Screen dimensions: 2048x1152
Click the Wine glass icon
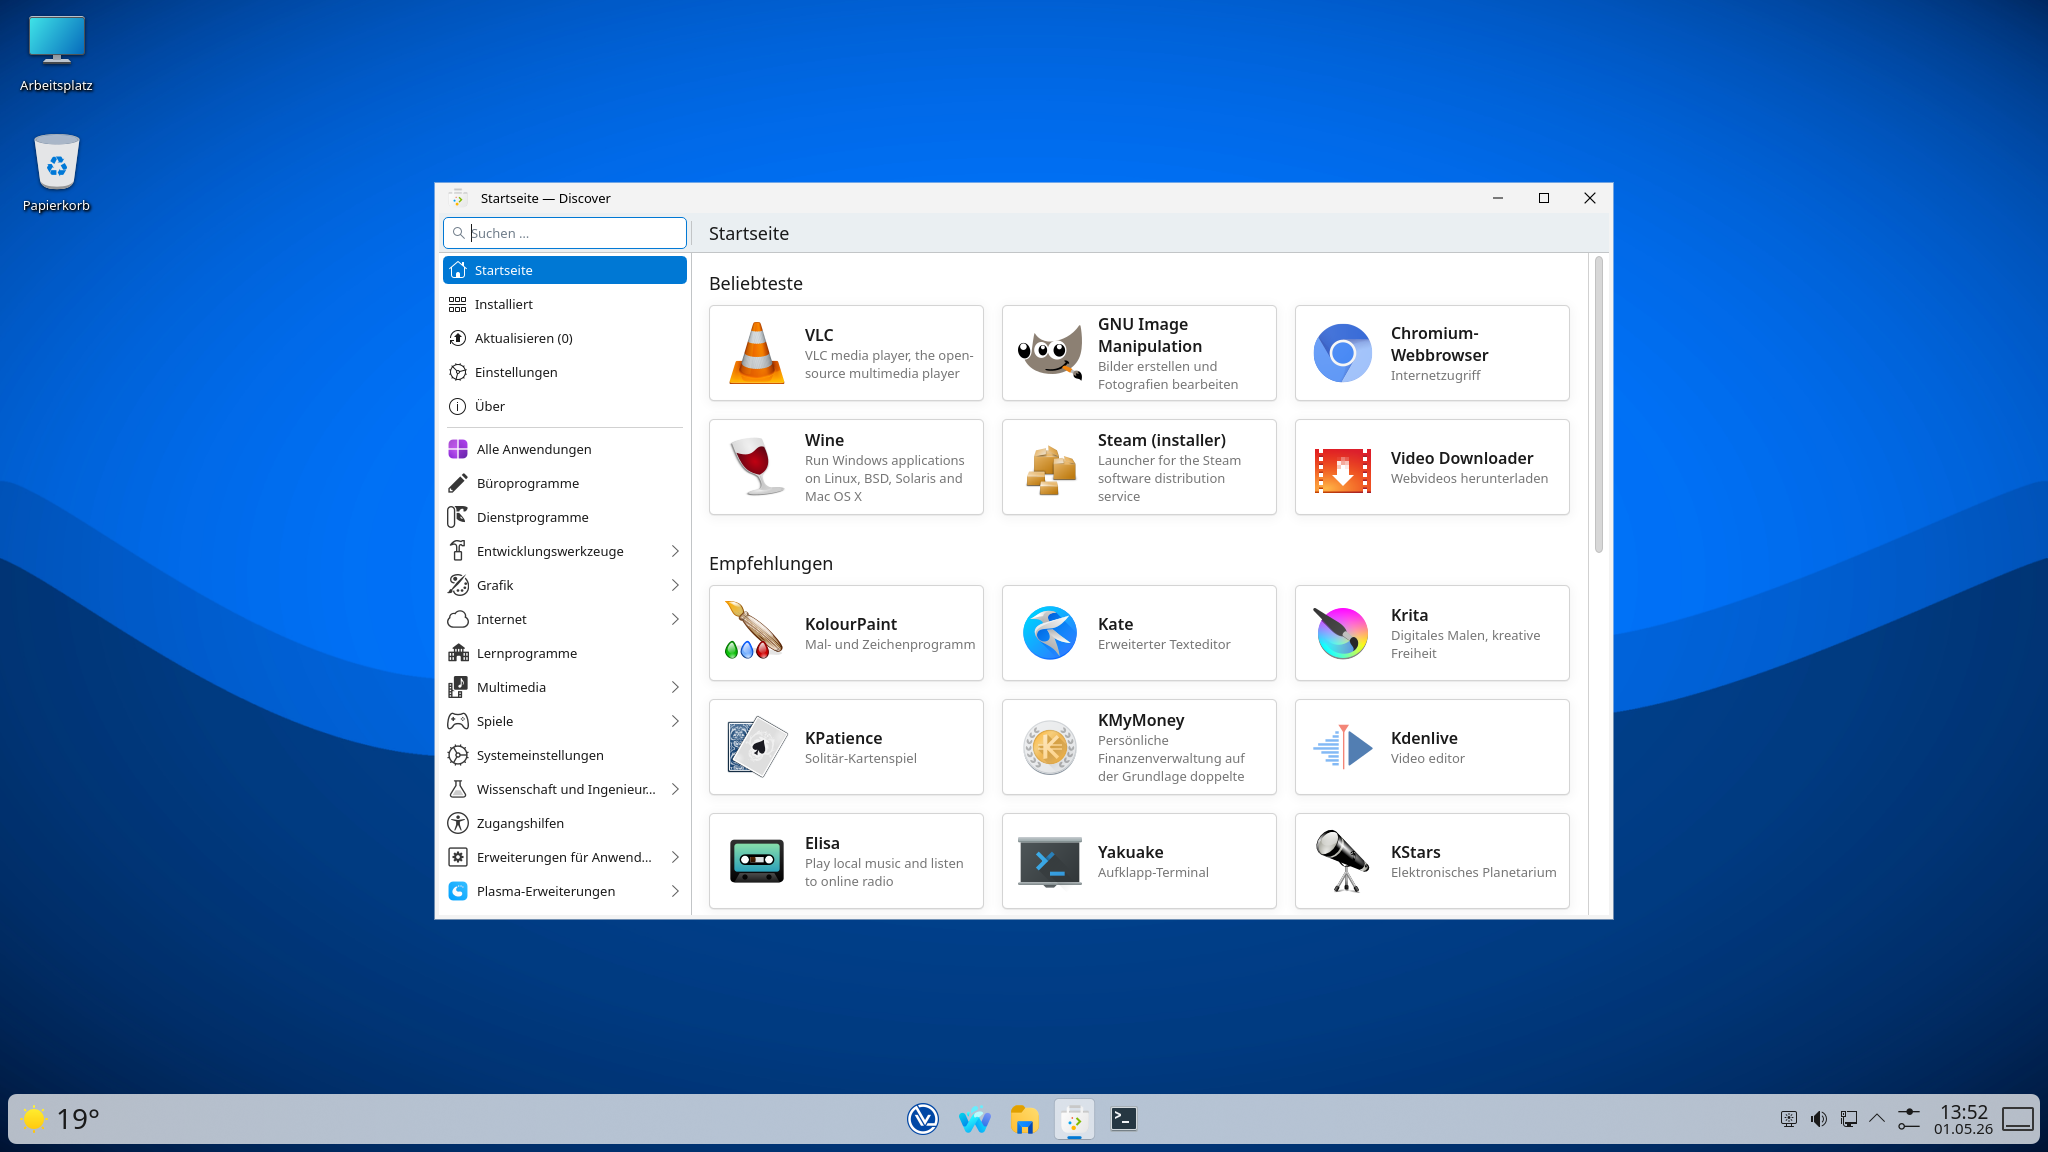[757, 467]
